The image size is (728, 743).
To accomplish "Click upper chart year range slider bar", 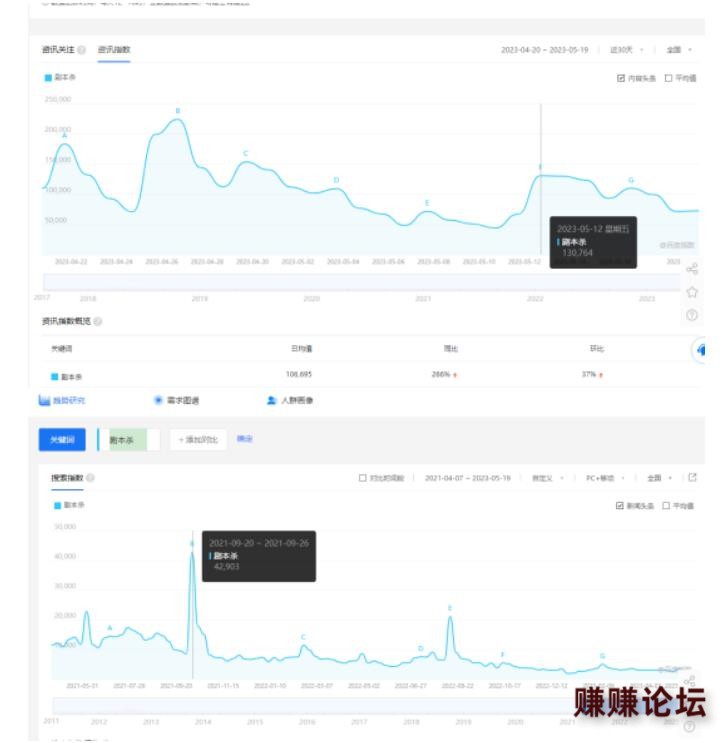I will coord(363,282).
